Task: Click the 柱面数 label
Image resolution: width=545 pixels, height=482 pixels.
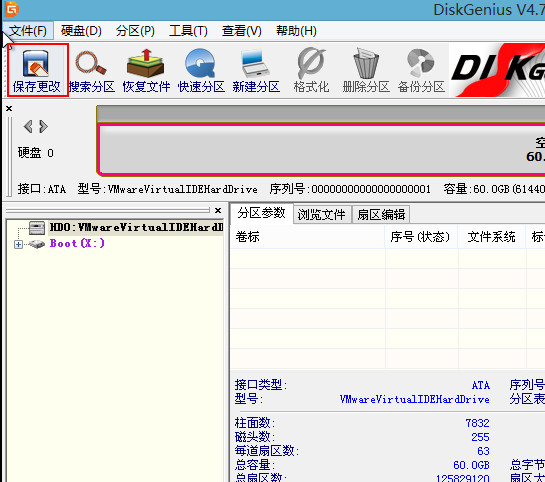Action: (254, 423)
